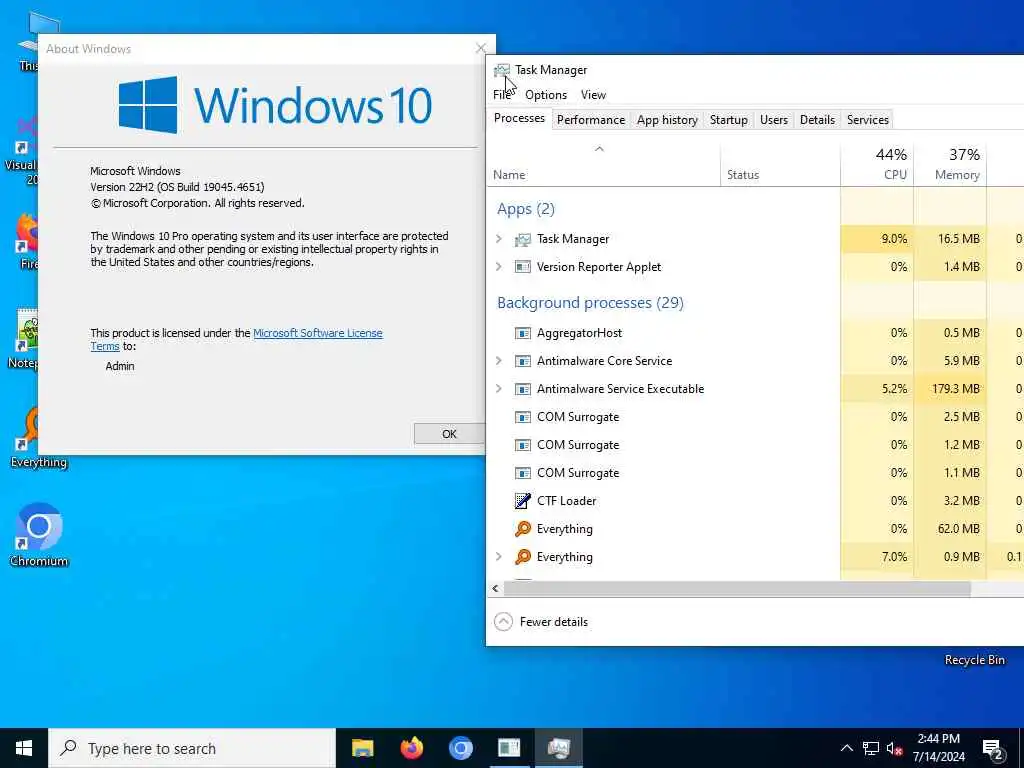Expand the Antimalware Service Executable row
The height and width of the screenshot is (768, 1024).
coord(499,389)
